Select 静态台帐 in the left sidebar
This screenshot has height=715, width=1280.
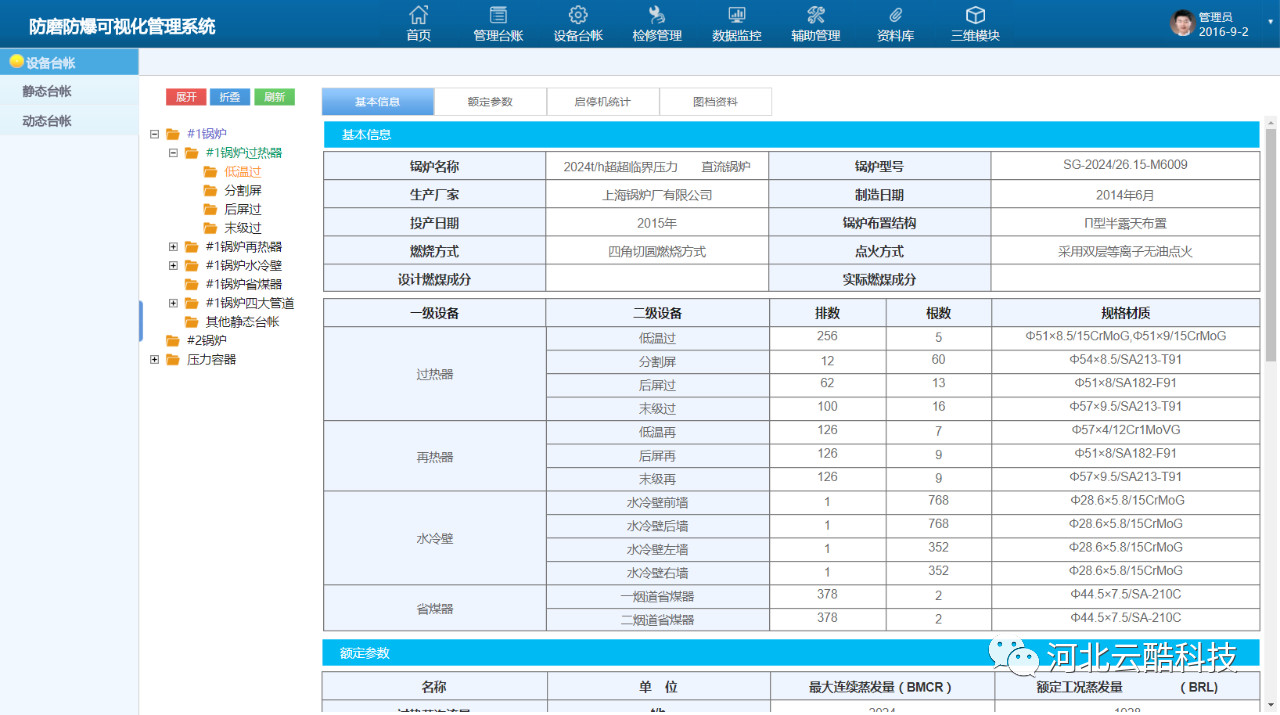tap(47, 91)
